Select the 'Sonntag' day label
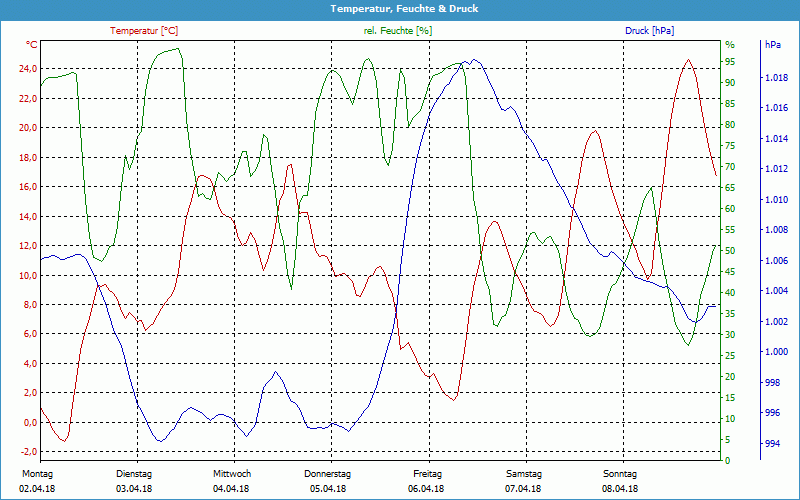The height and width of the screenshot is (500, 800). [620, 474]
